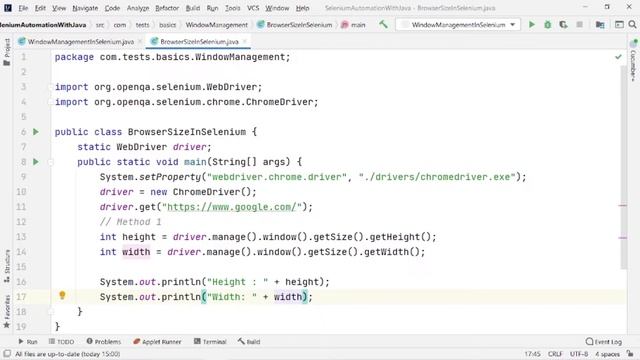Open the Project tool window sidebar button
Image resolution: width=640 pixels, height=360 pixels.
coord(7,52)
